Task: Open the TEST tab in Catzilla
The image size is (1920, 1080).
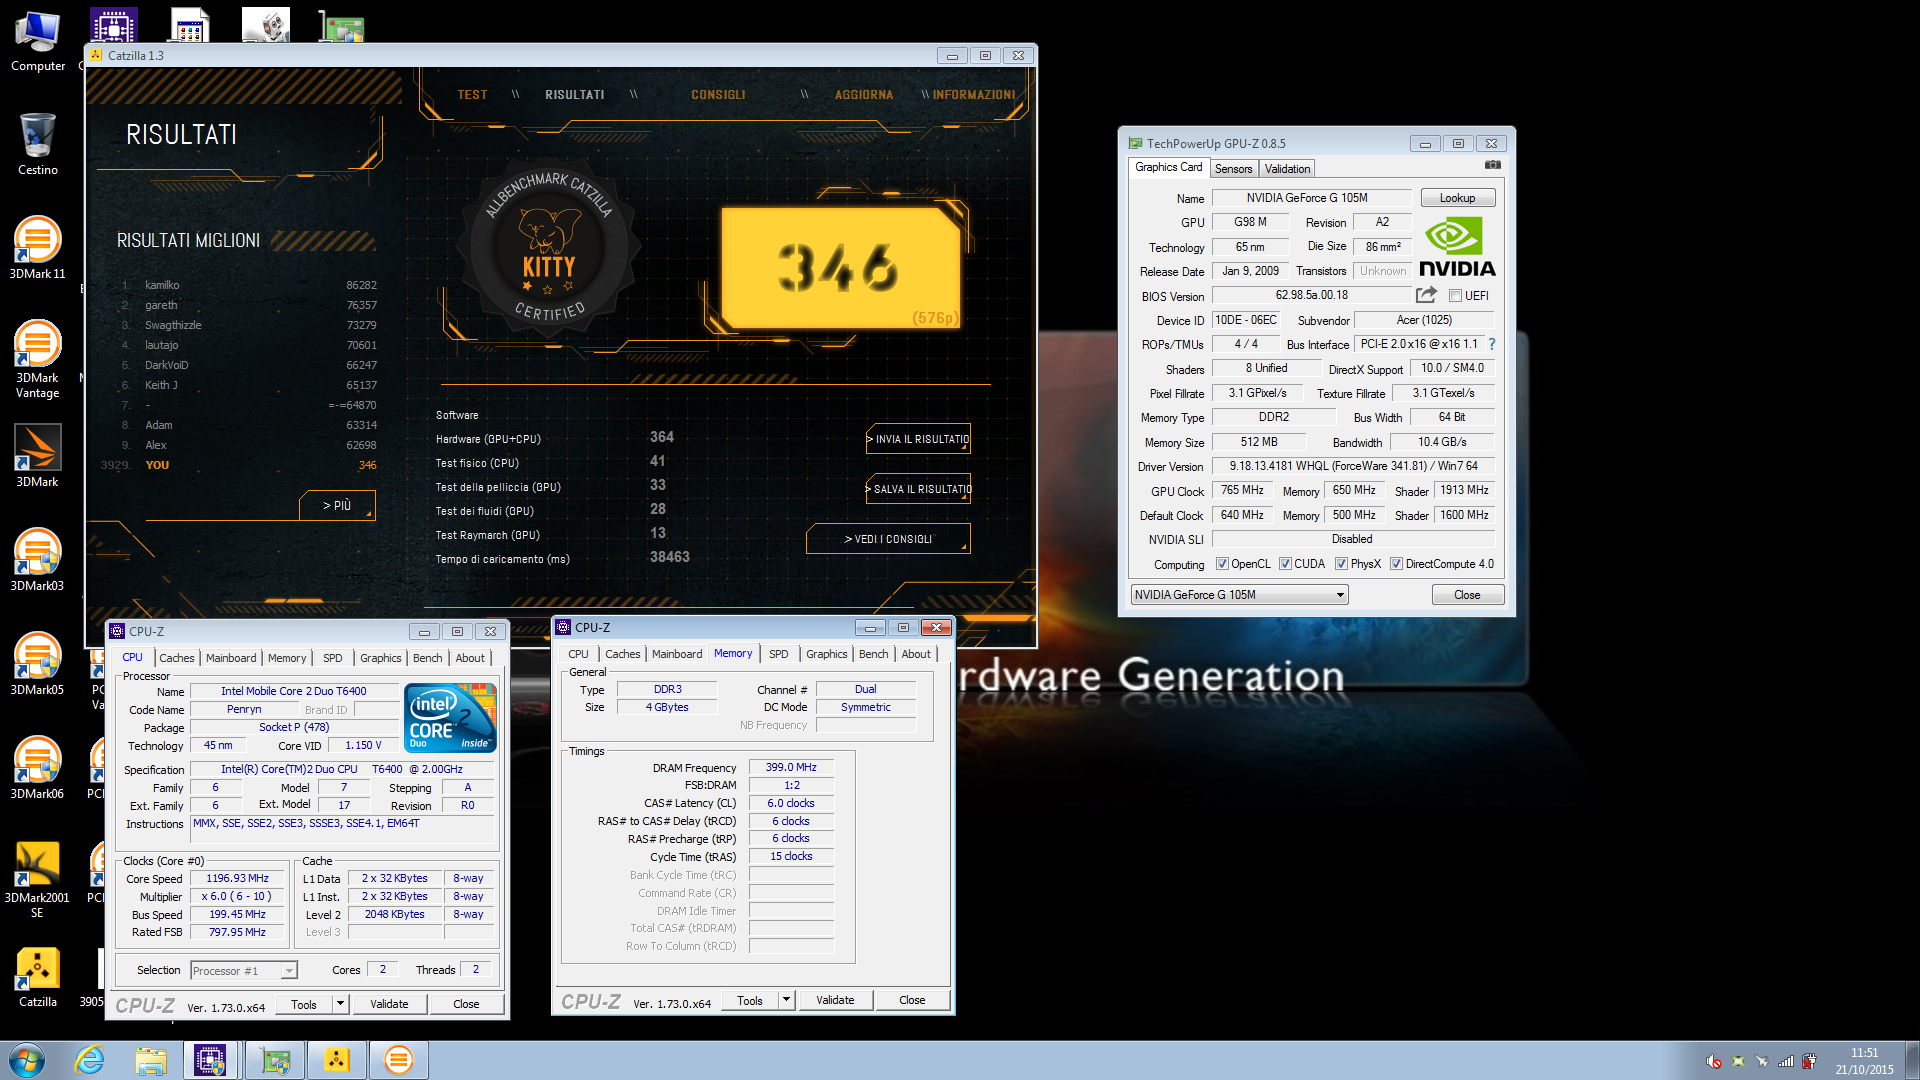Action: pyautogui.click(x=472, y=95)
